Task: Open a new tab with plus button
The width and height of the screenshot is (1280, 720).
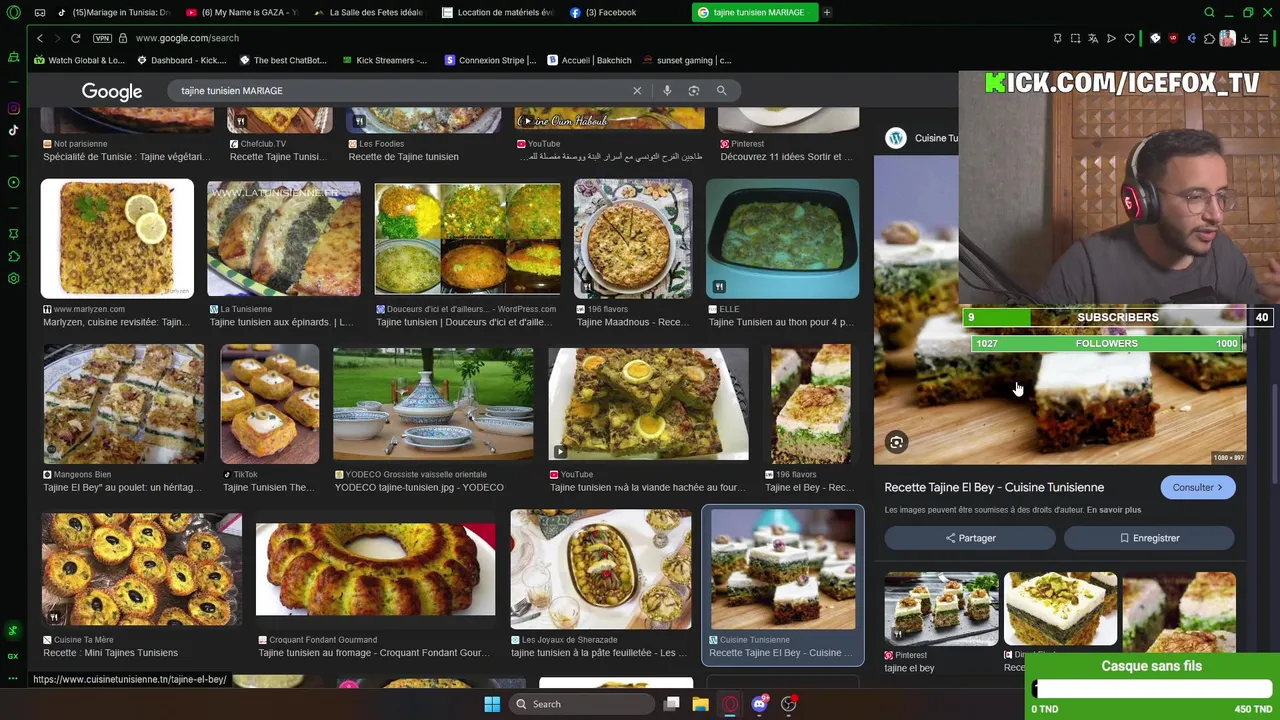Action: coord(827,12)
